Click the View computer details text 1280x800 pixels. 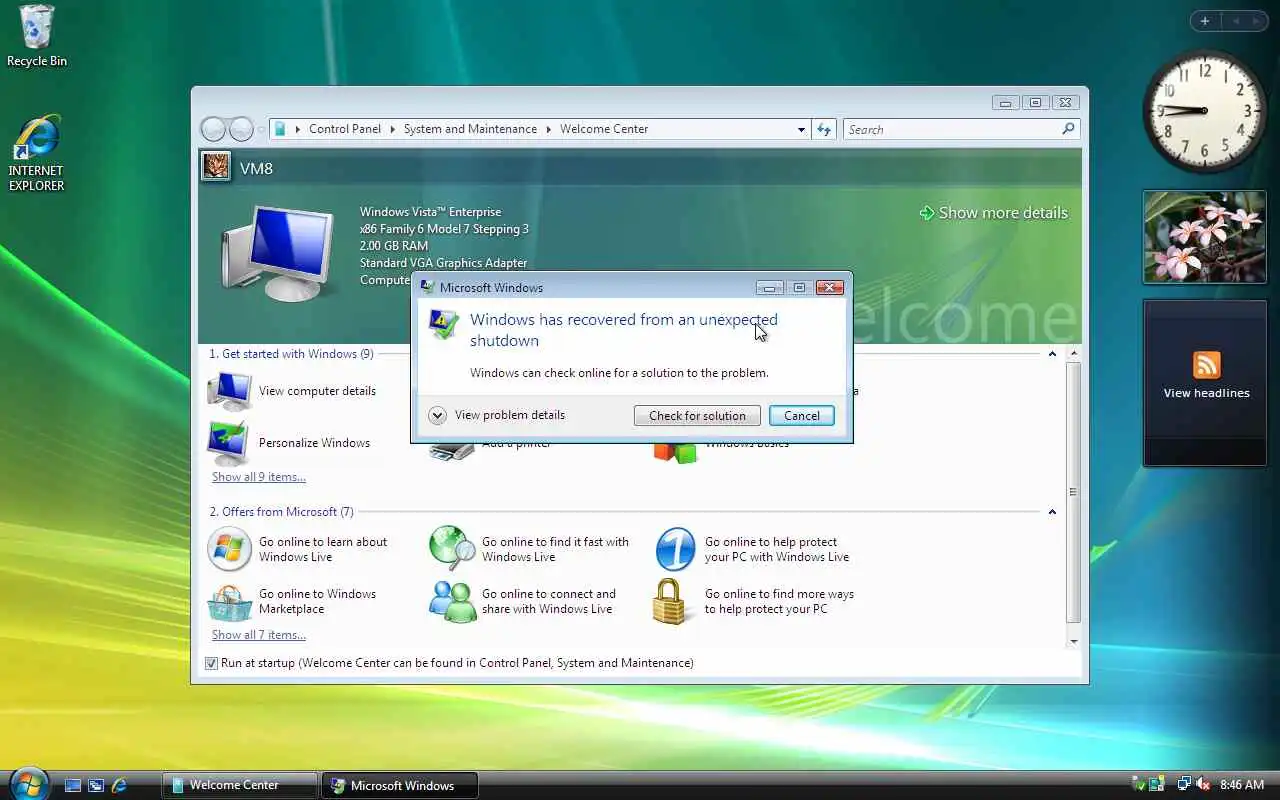(317, 391)
